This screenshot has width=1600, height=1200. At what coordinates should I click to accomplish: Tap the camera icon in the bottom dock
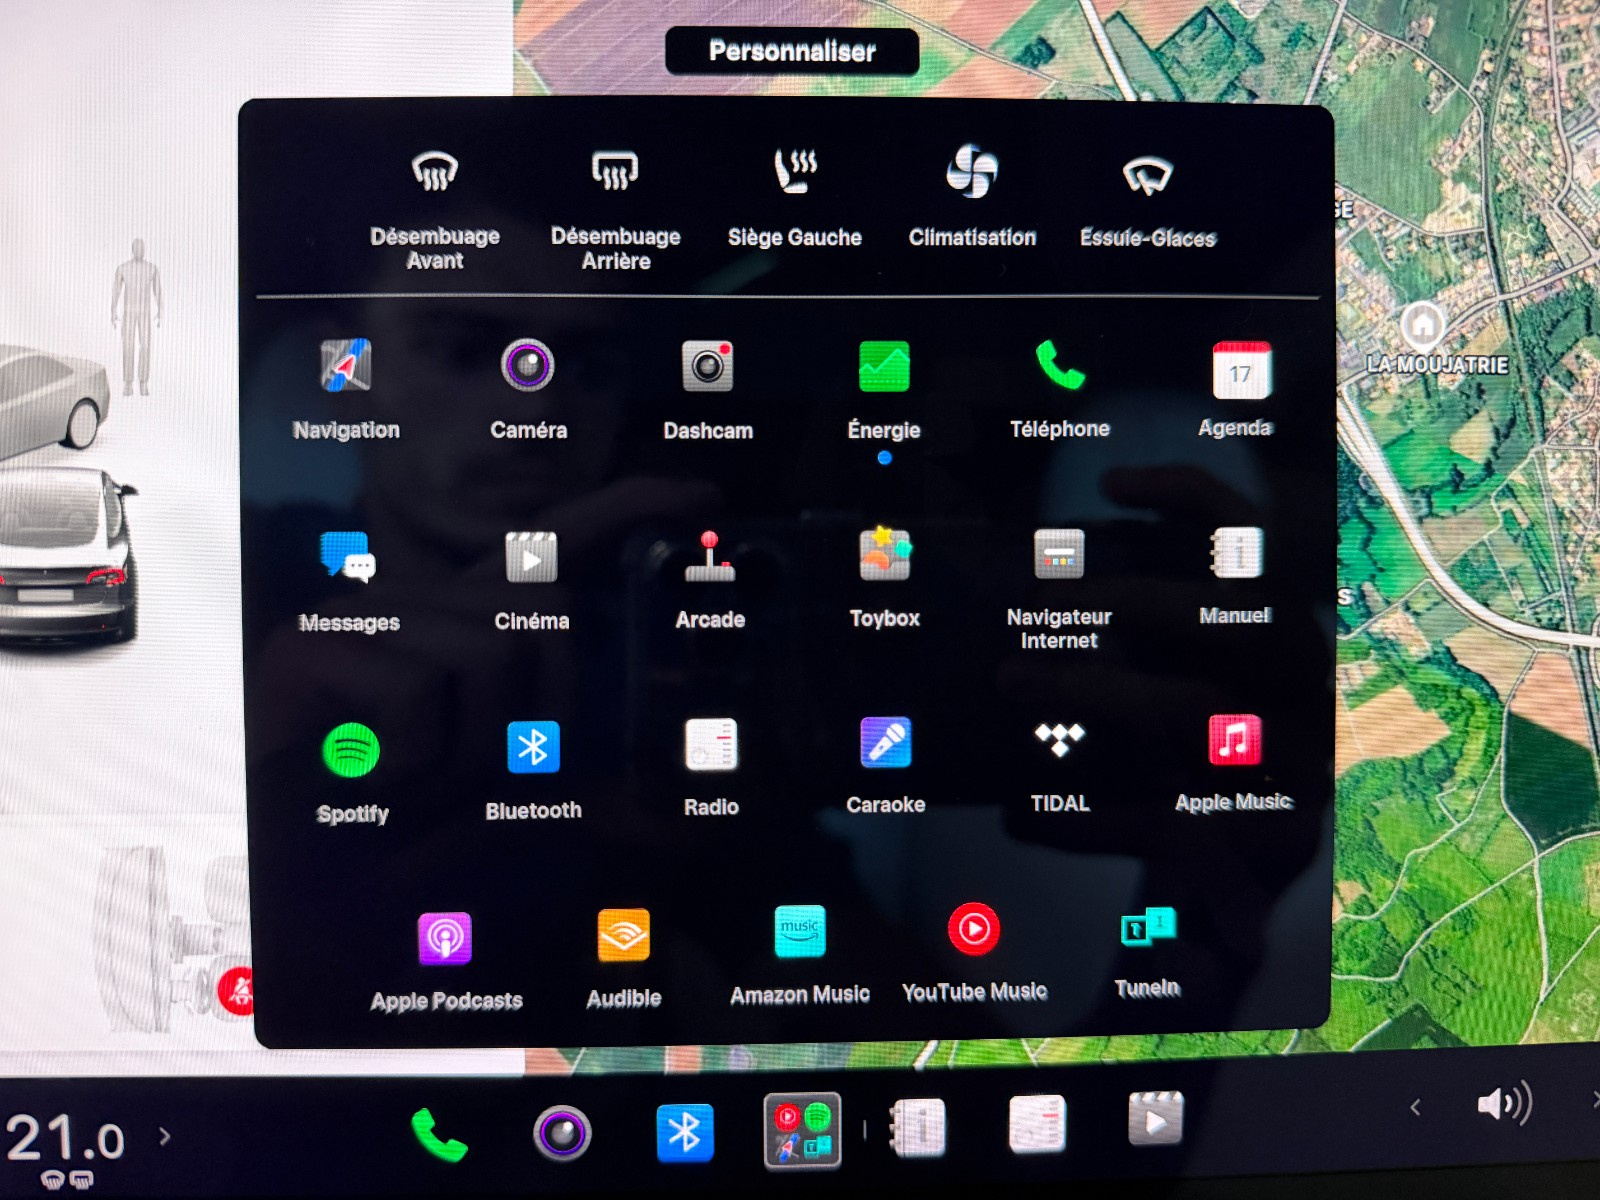coord(562,1133)
